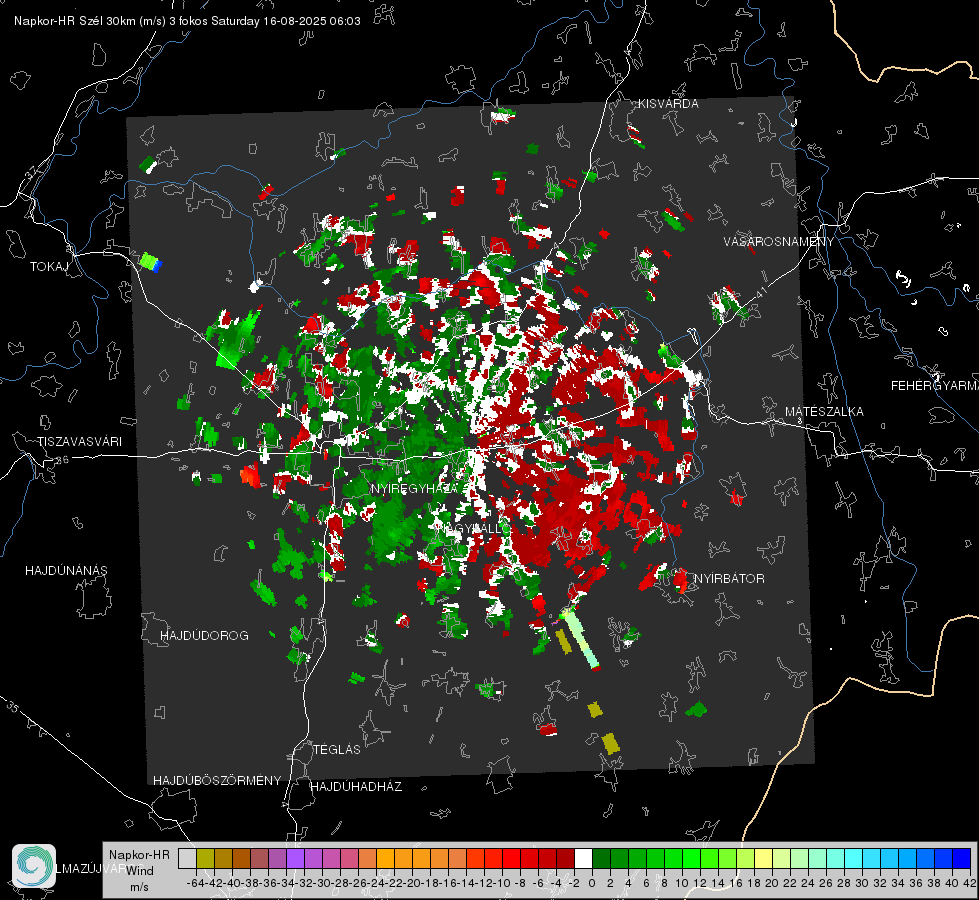The image size is (979, 900).
Task: Select the VÁSÁROSNAMÉNY town label
Action: coord(779,241)
